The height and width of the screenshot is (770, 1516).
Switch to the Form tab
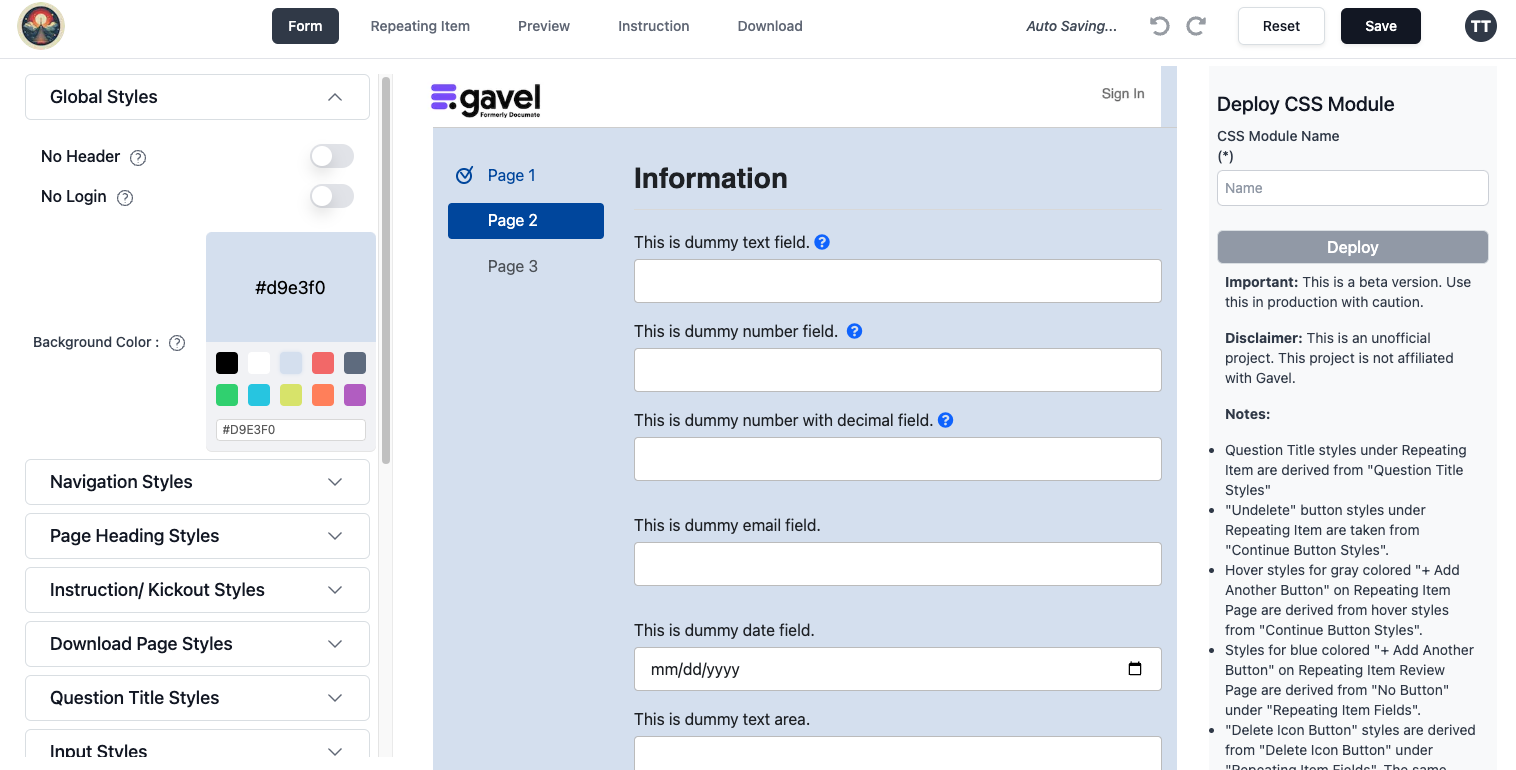pyautogui.click(x=305, y=26)
